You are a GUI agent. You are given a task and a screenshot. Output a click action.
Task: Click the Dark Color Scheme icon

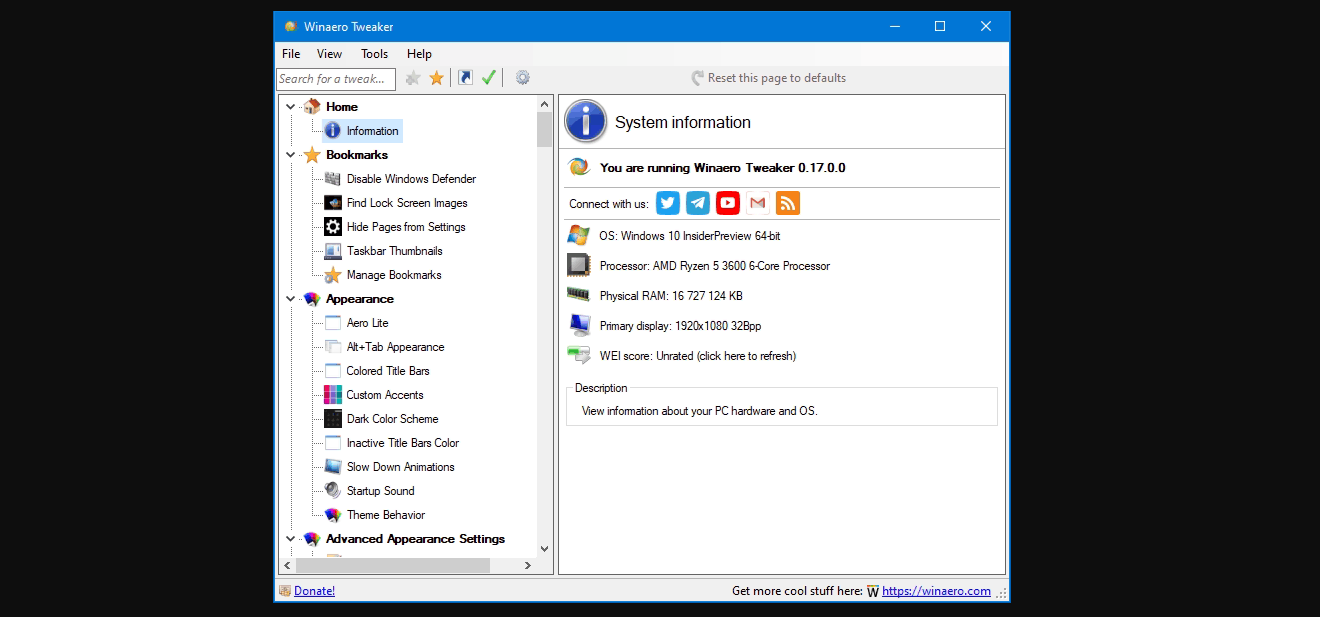pos(333,419)
